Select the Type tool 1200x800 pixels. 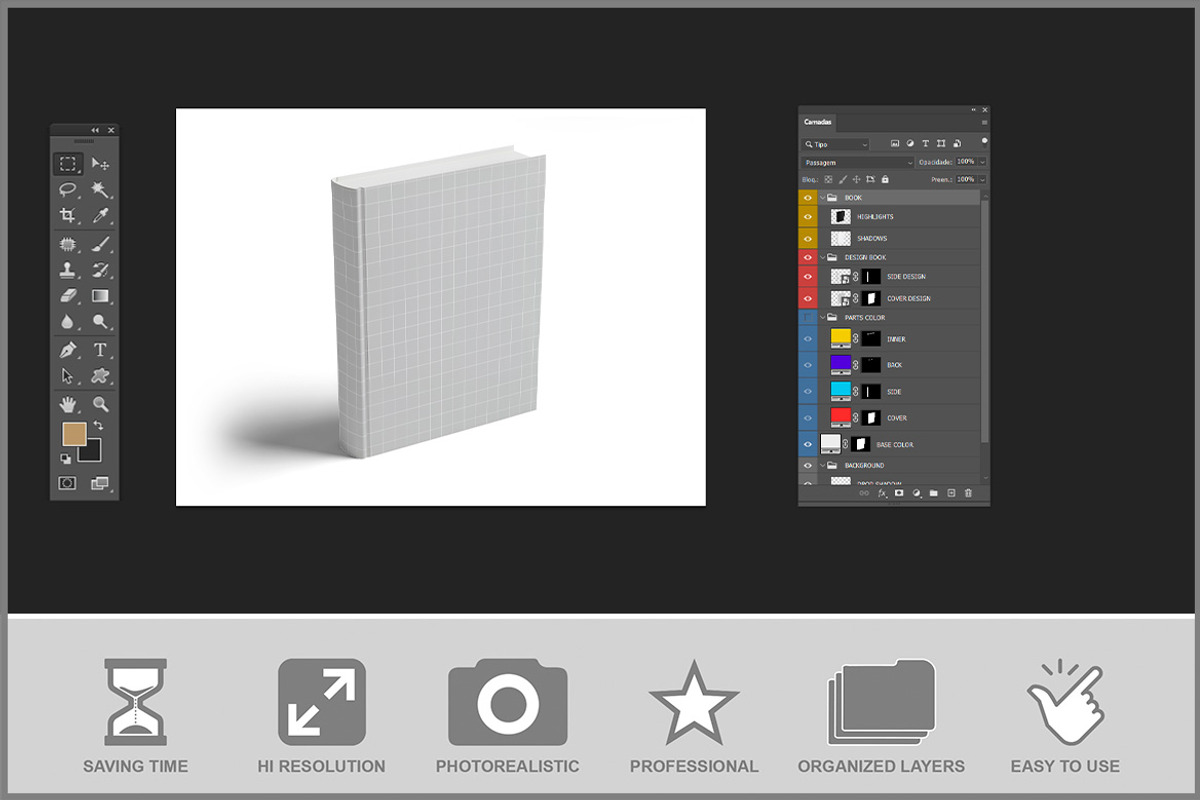101,350
